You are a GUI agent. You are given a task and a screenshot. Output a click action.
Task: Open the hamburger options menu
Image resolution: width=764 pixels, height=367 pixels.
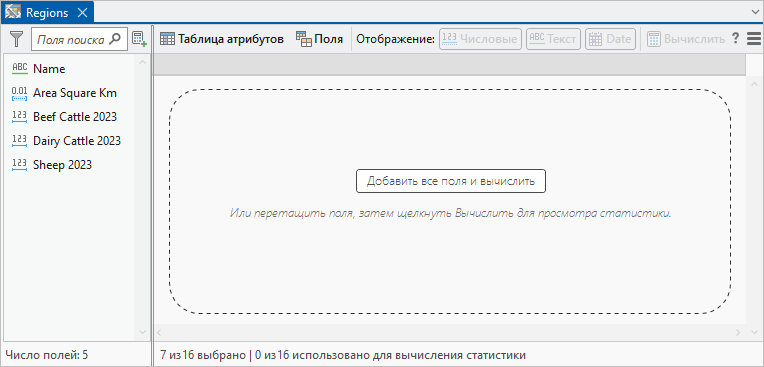(x=754, y=39)
